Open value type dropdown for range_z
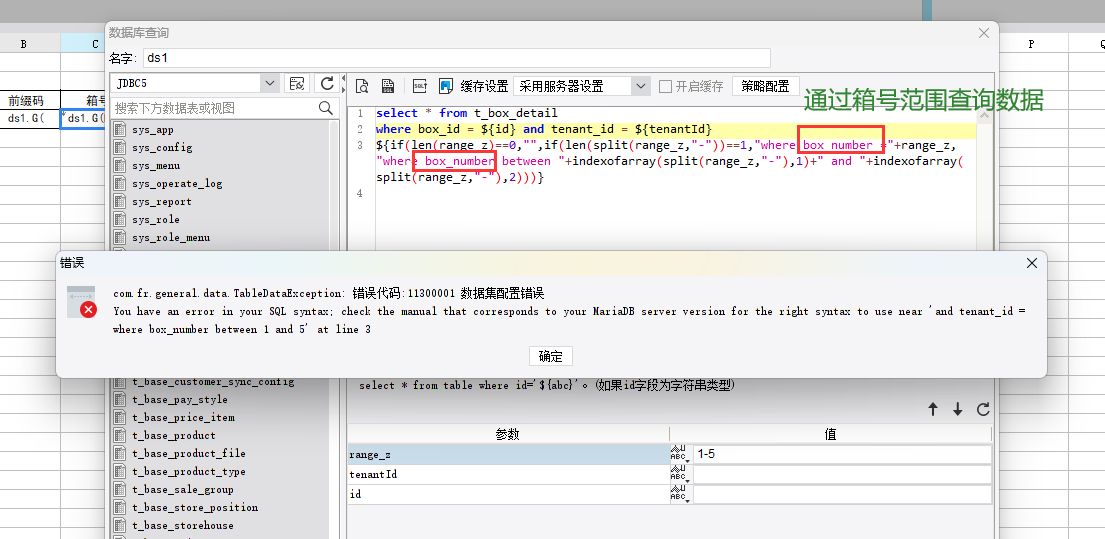The height and width of the screenshot is (539, 1105). [x=680, y=454]
